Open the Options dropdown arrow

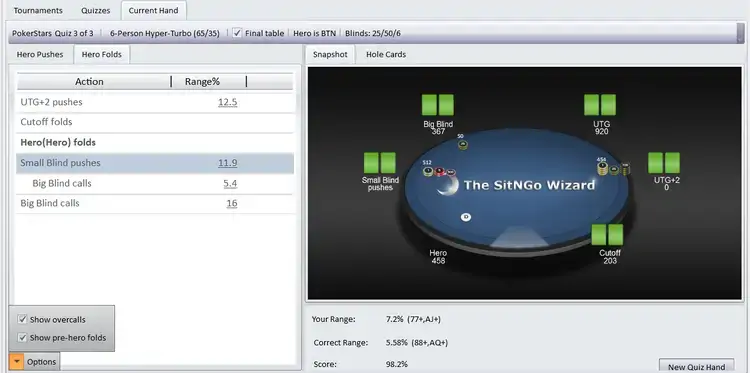coord(17,362)
